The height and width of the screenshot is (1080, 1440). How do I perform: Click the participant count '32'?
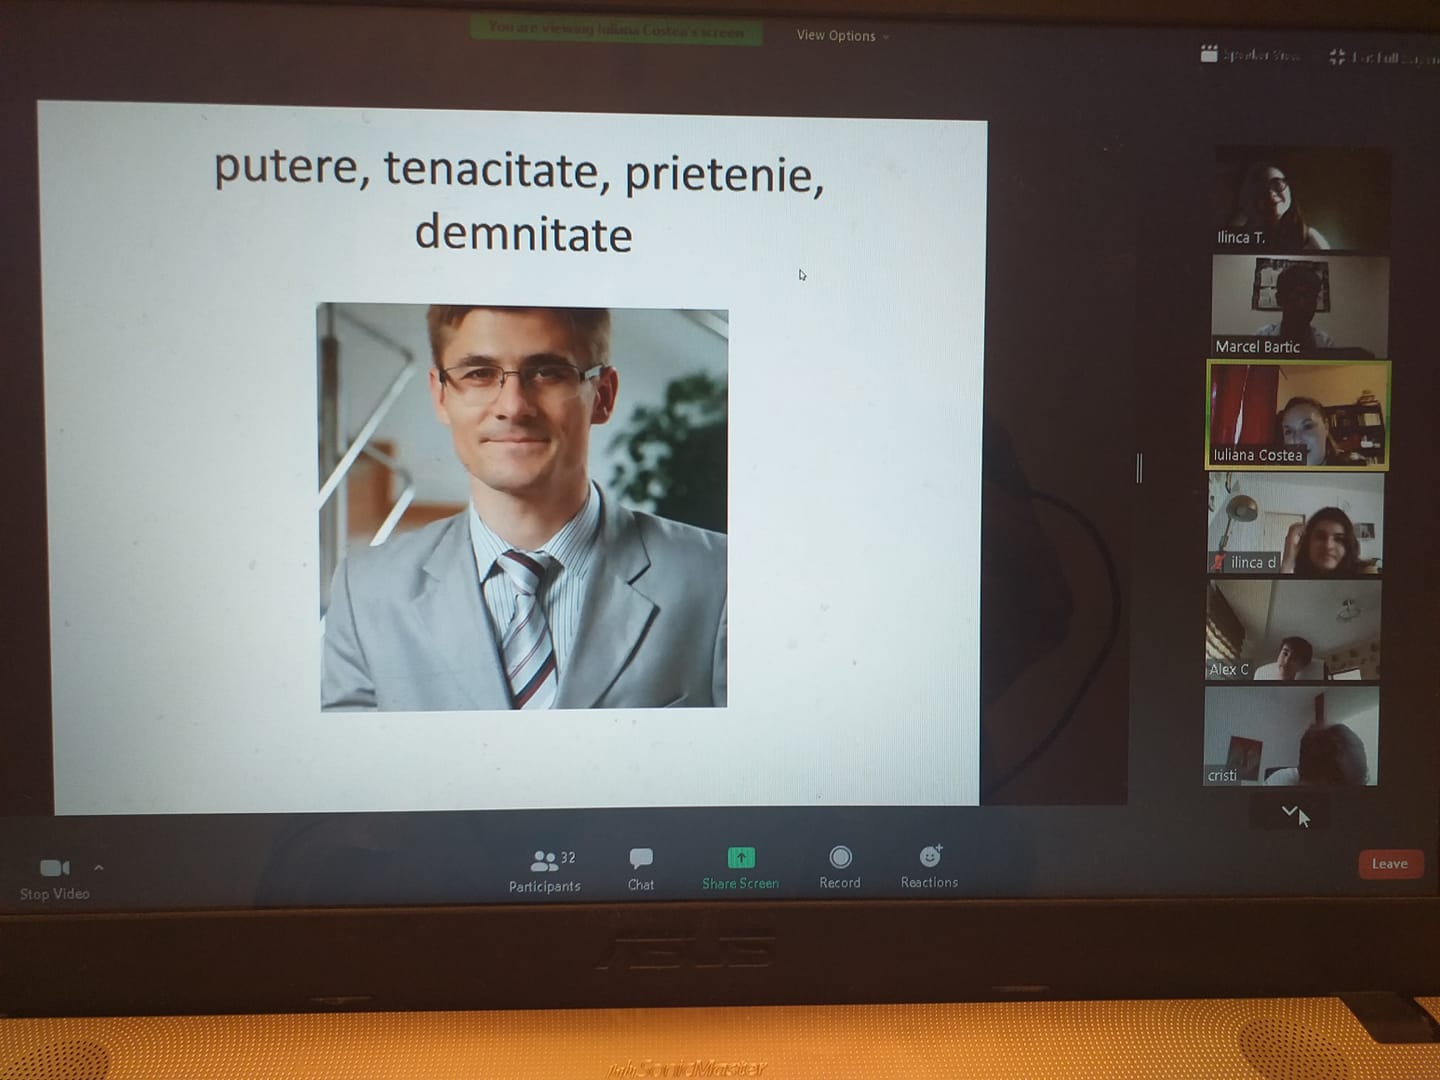pos(568,858)
